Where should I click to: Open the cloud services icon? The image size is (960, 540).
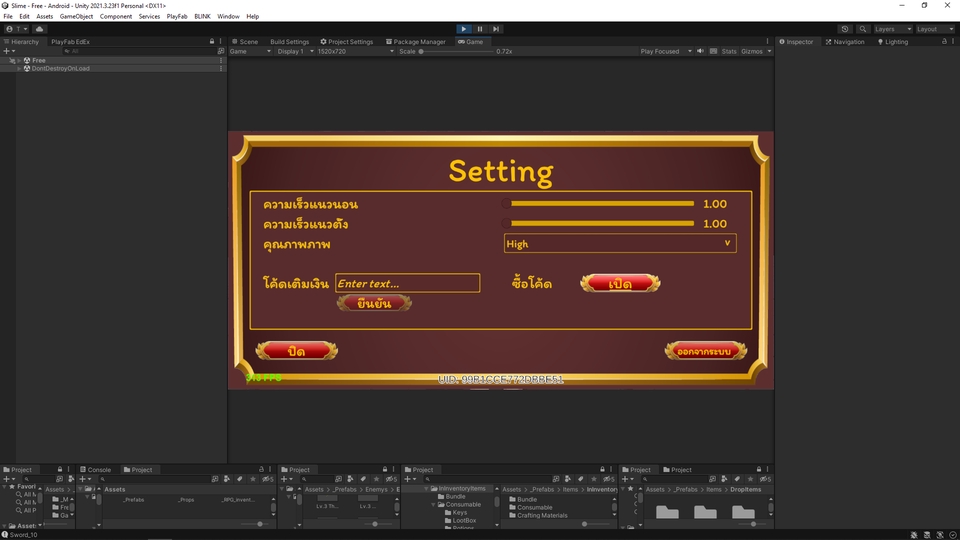[x=40, y=29]
